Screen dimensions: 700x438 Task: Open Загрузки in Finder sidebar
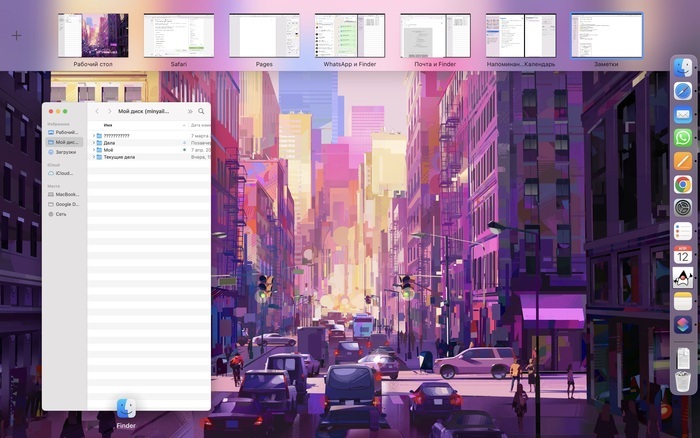coord(64,152)
